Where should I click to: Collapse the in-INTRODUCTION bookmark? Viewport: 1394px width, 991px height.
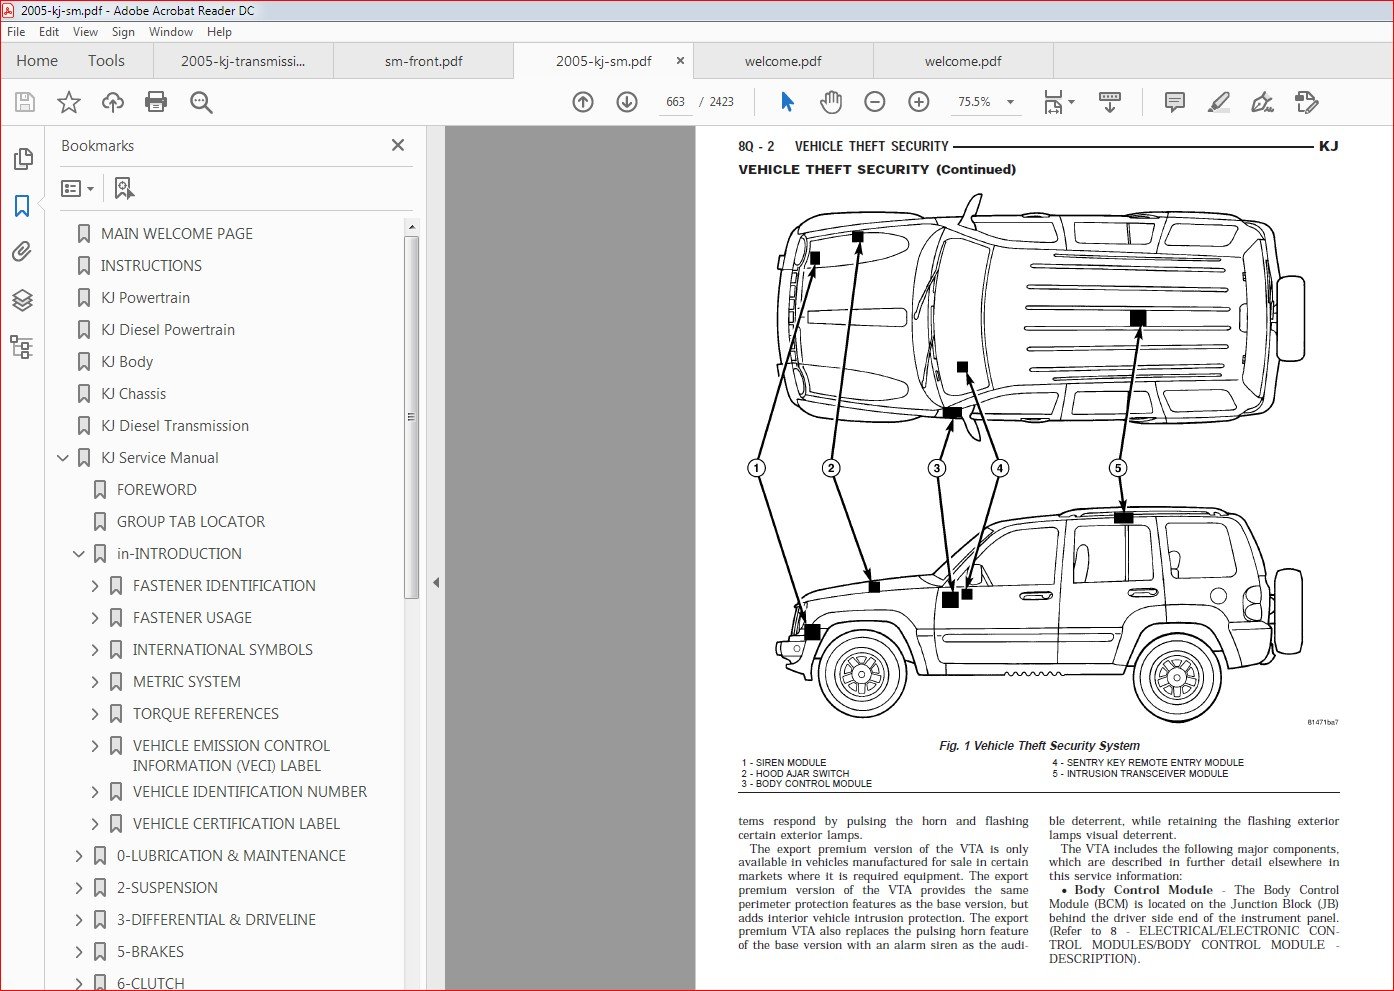point(79,554)
